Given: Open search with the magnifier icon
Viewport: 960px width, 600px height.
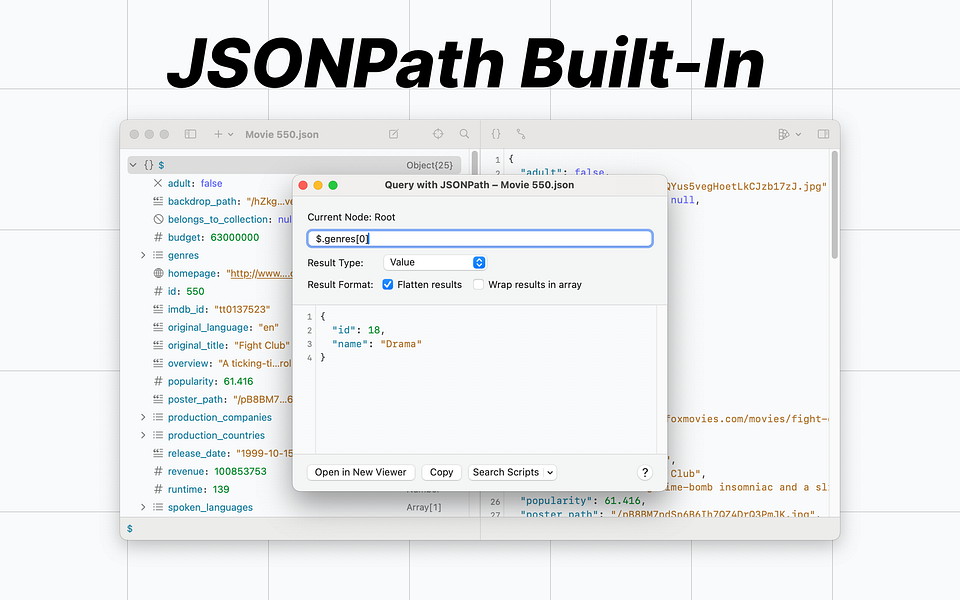Looking at the screenshot, I should click(x=463, y=133).
